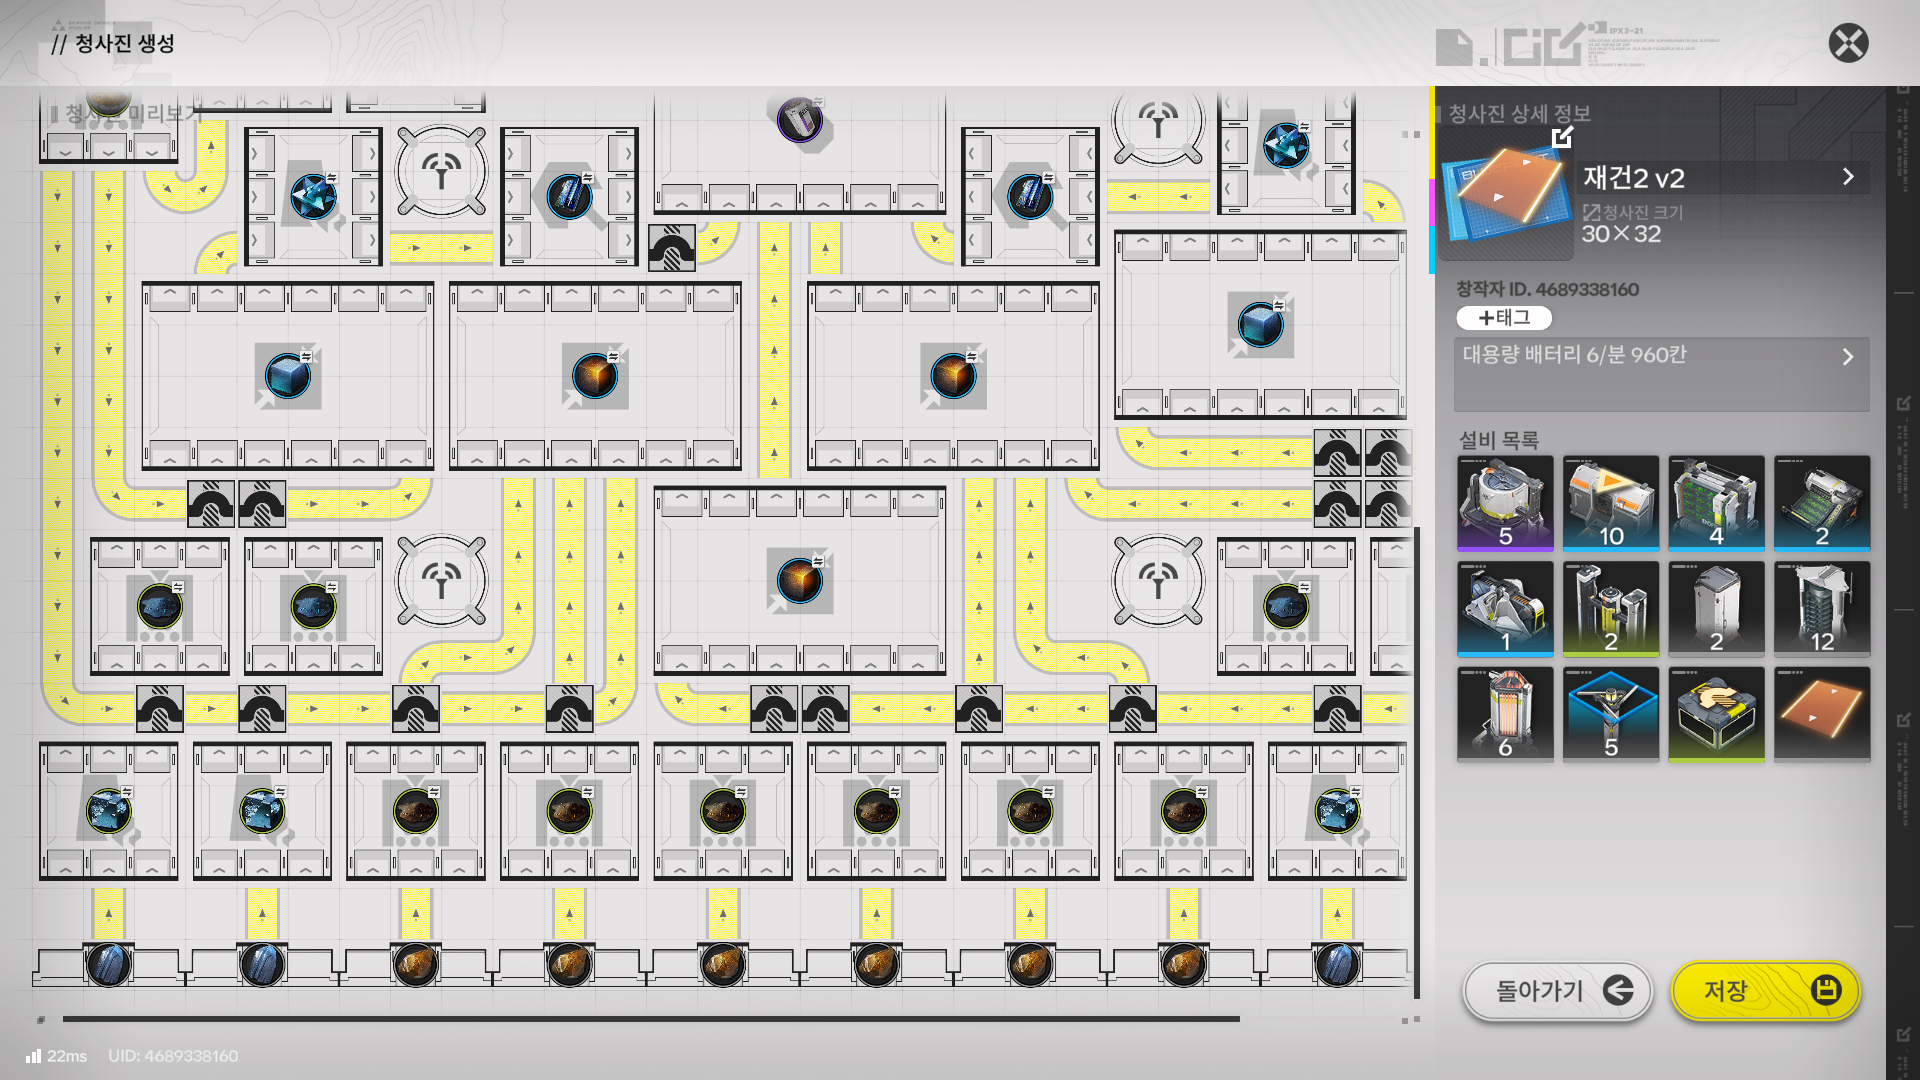Click the +태그 add tag button
1920x1080 pixels.
pyautogui.click(x=1504, y=318)
